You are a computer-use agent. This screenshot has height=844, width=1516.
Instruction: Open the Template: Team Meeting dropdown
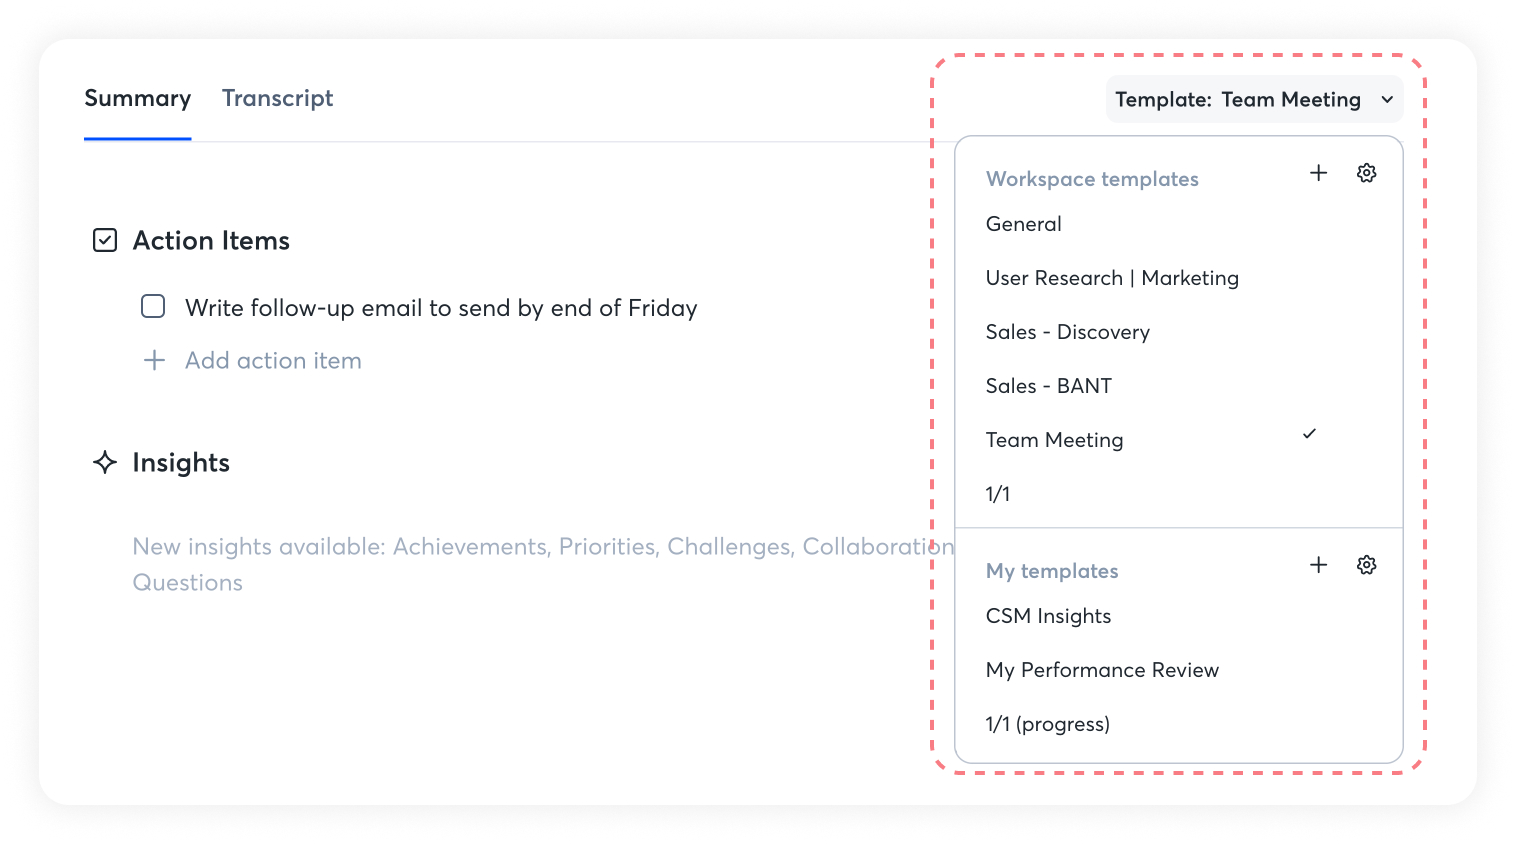point(1253,100)
